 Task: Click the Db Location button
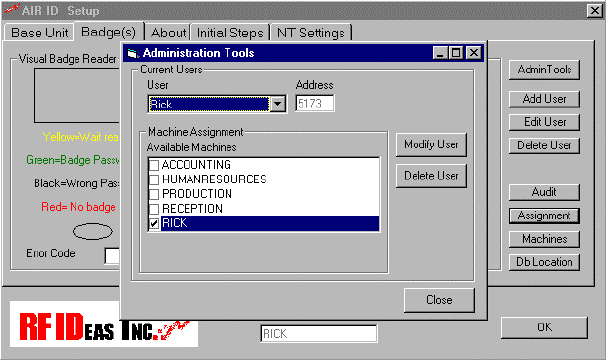tap(544, 262)
